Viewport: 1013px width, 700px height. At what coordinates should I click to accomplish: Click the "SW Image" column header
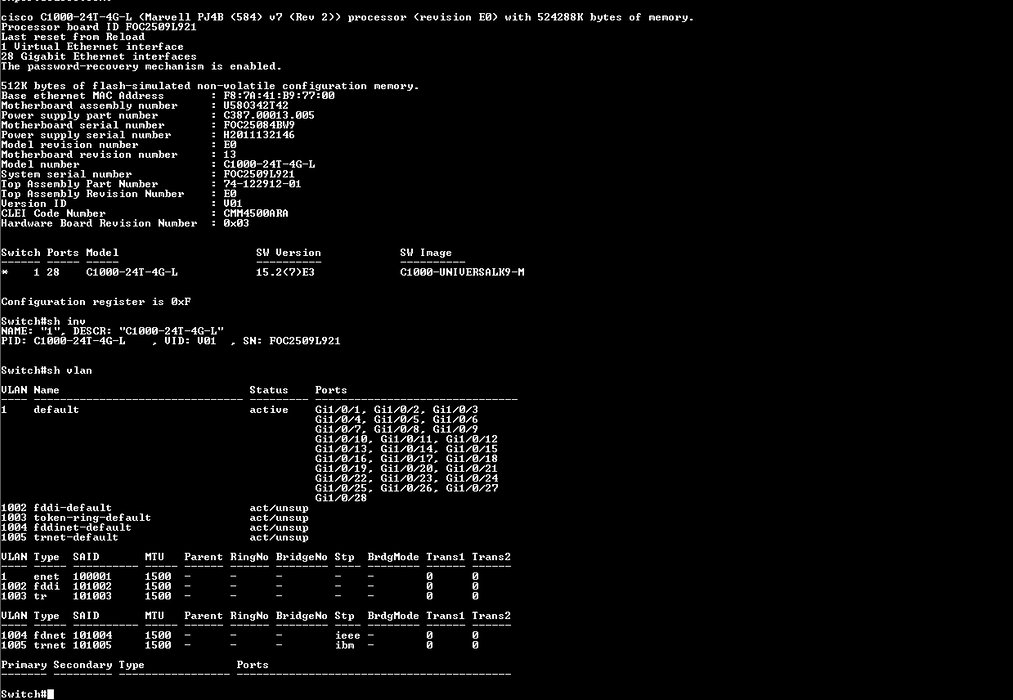click(x=426, y=252)
